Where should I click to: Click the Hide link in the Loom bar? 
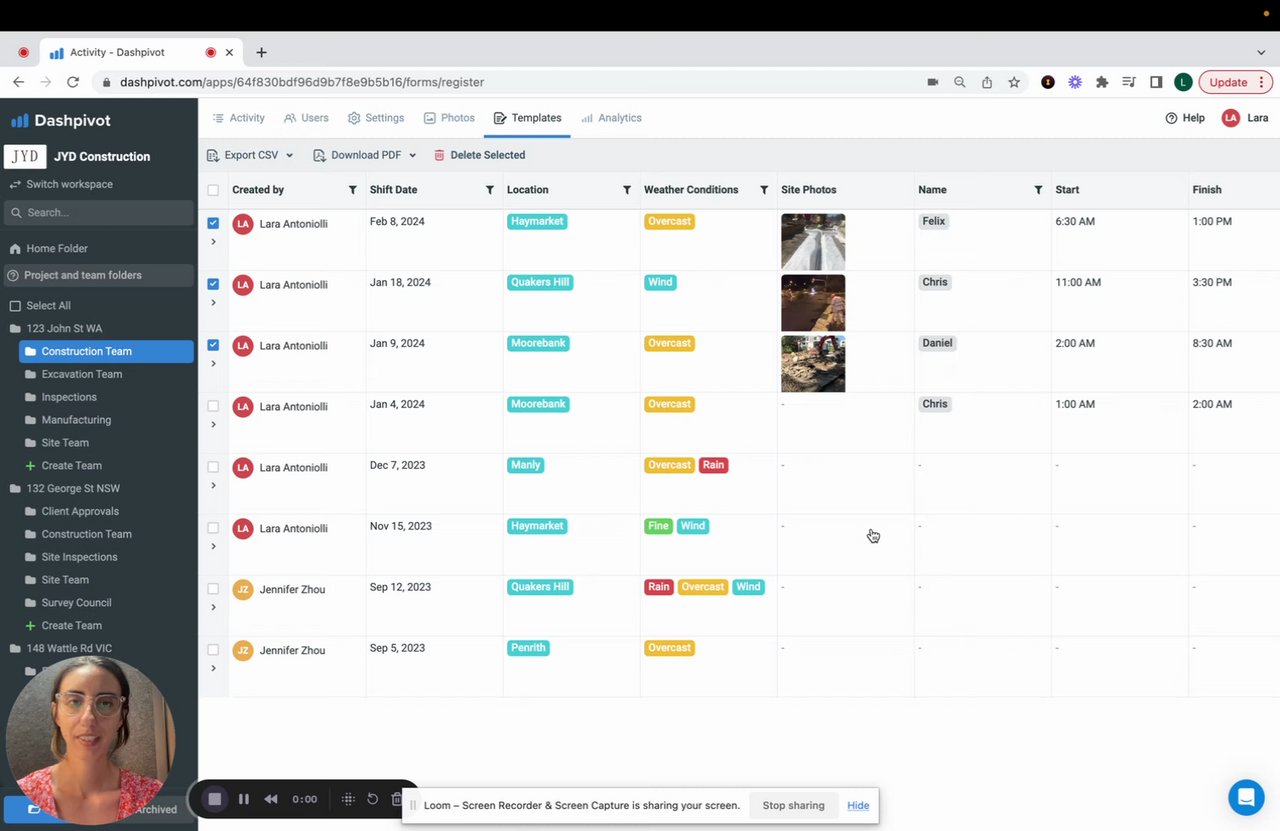858,806
